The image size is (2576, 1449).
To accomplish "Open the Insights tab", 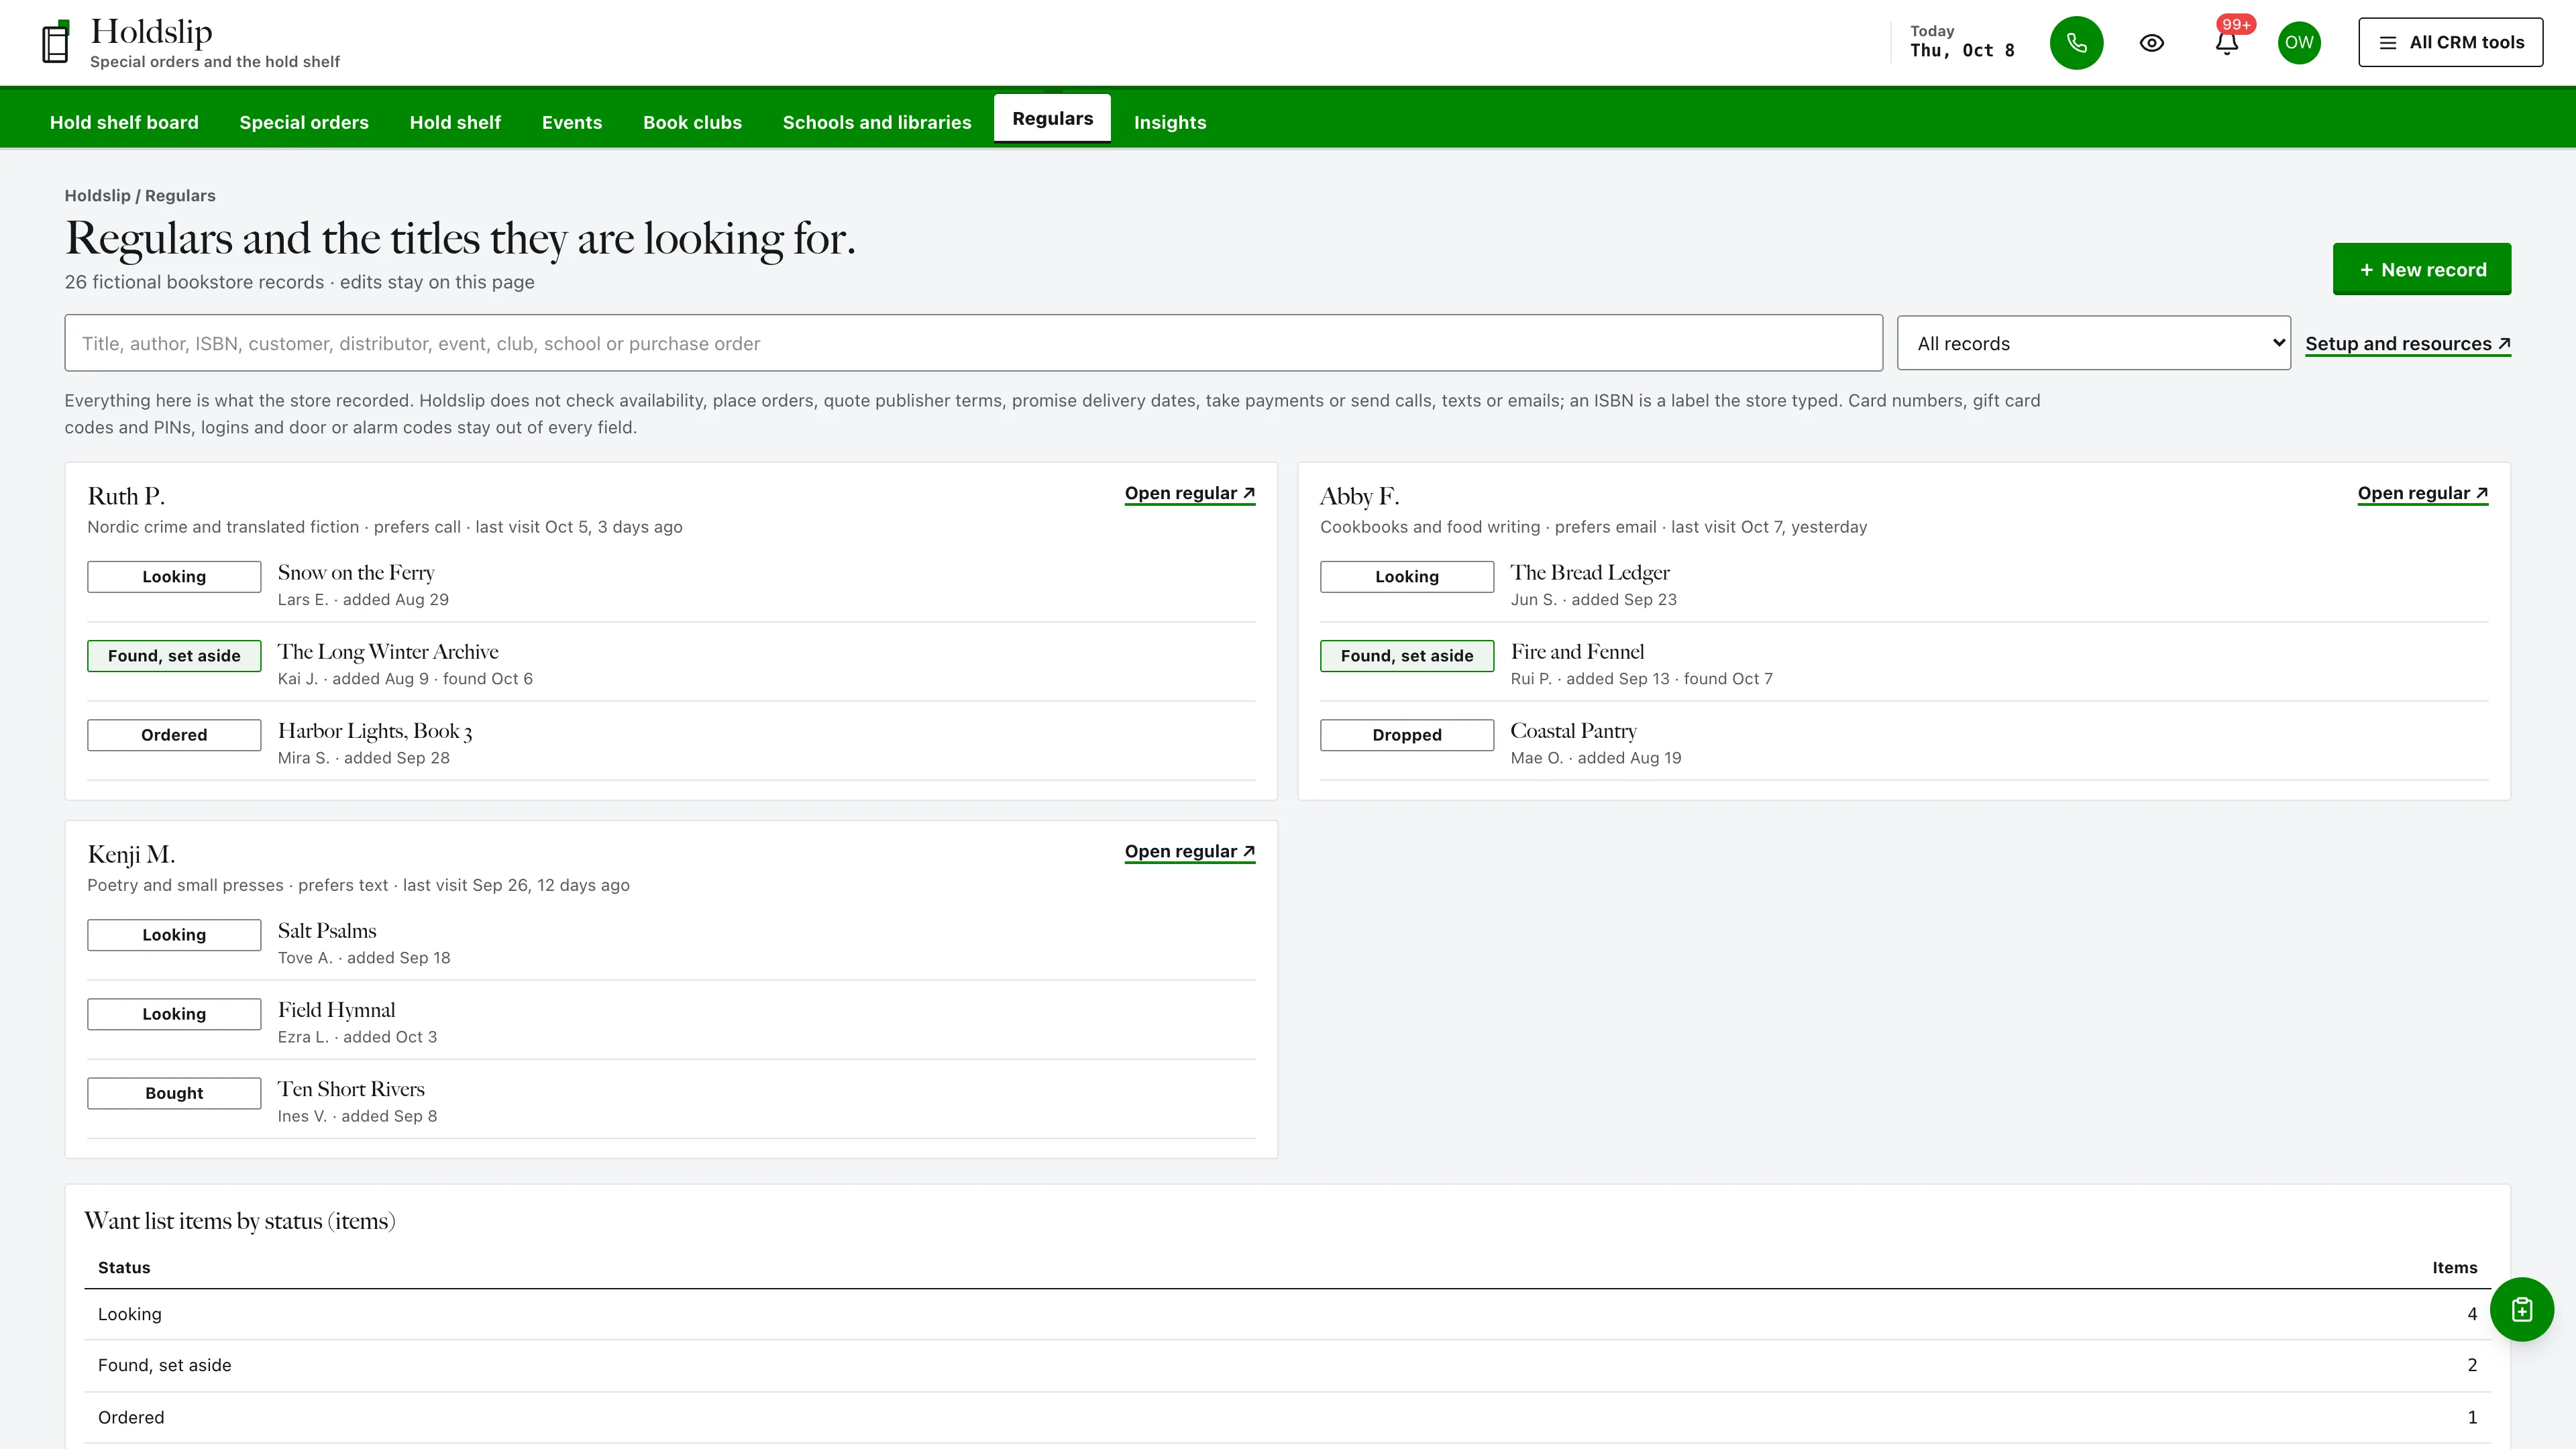I will click(x=1170, y=122).
